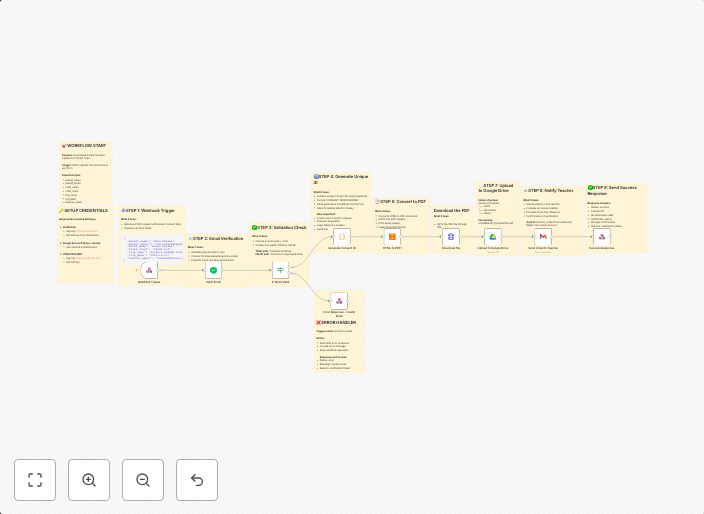Click the STEP 2: Email Verification note heading
704x514 pixels.
216,239
